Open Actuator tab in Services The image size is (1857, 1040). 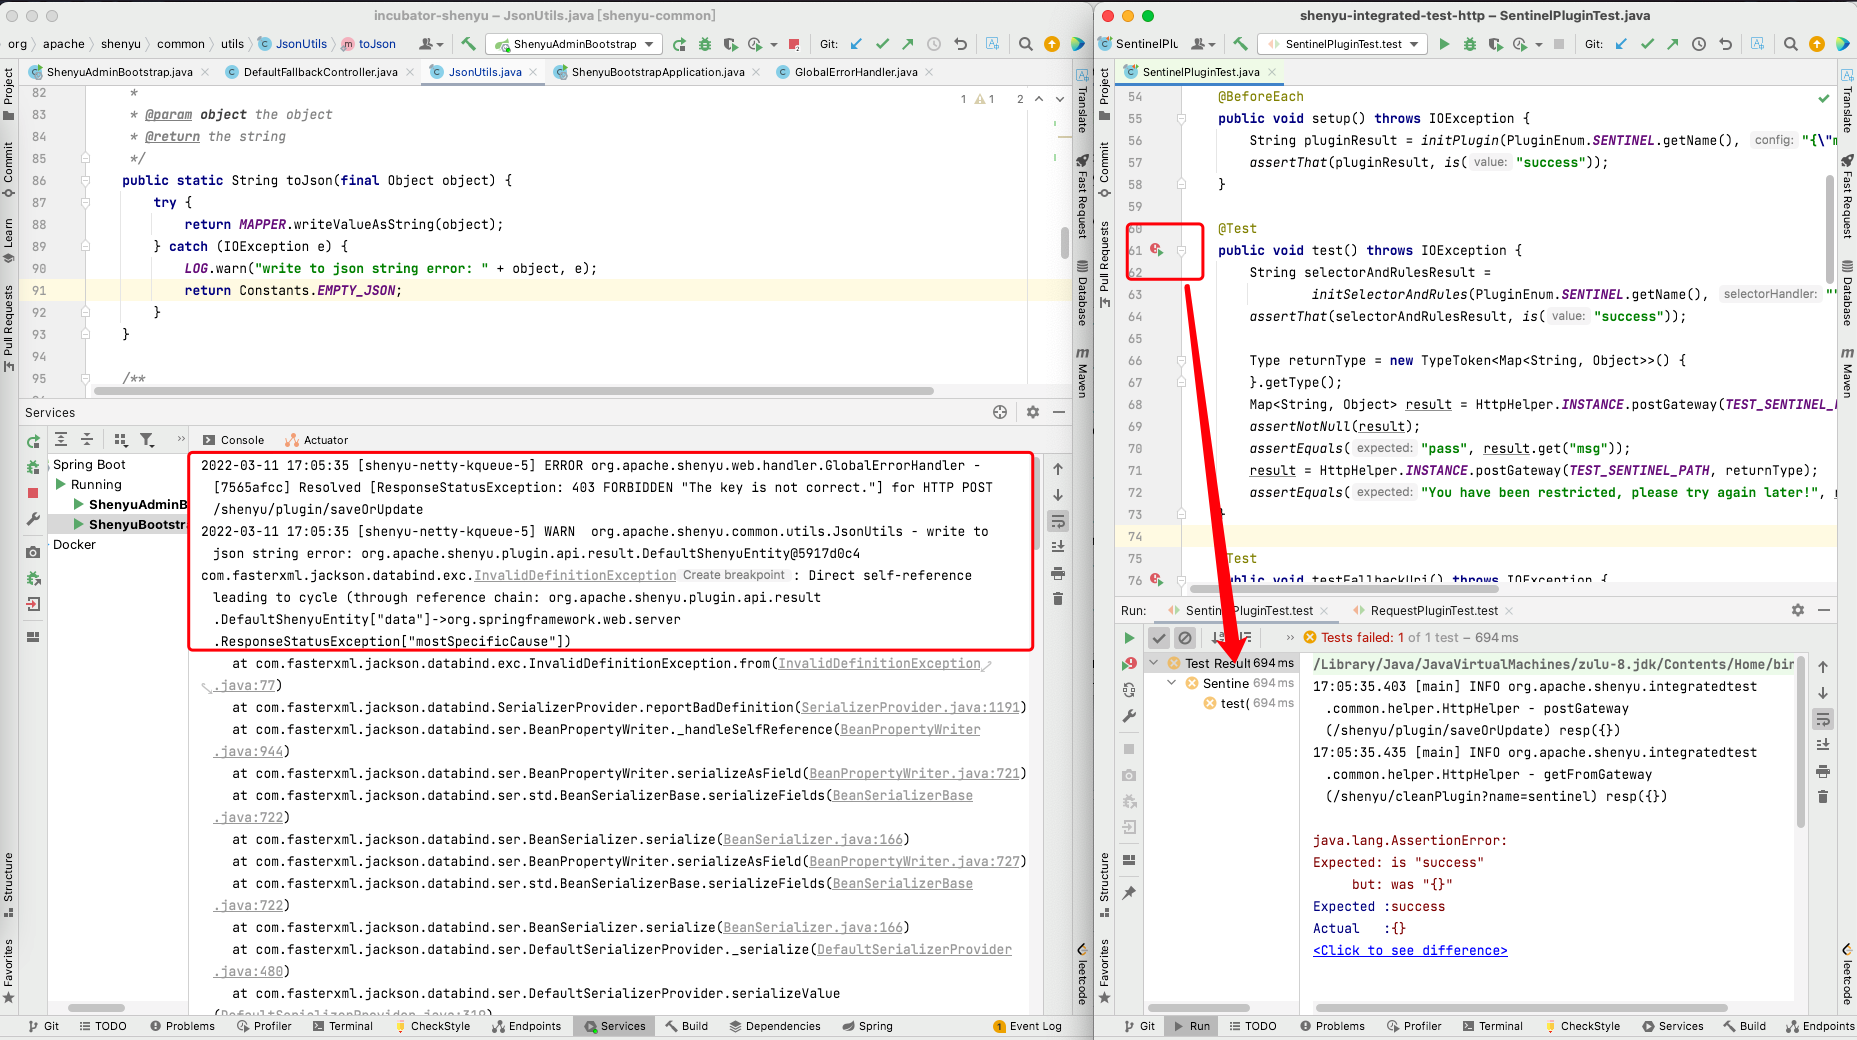pos(316,440)
